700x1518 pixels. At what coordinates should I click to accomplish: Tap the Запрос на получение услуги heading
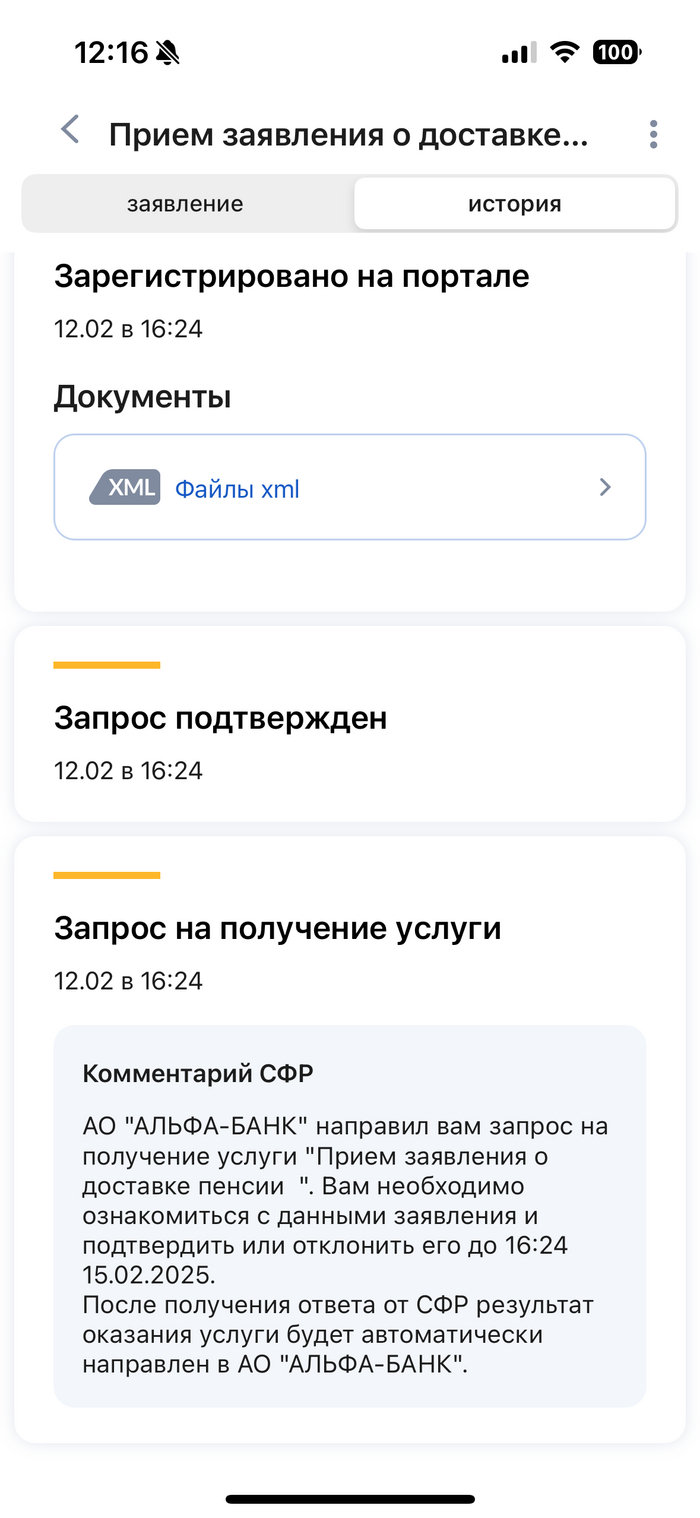click(277, 929)
